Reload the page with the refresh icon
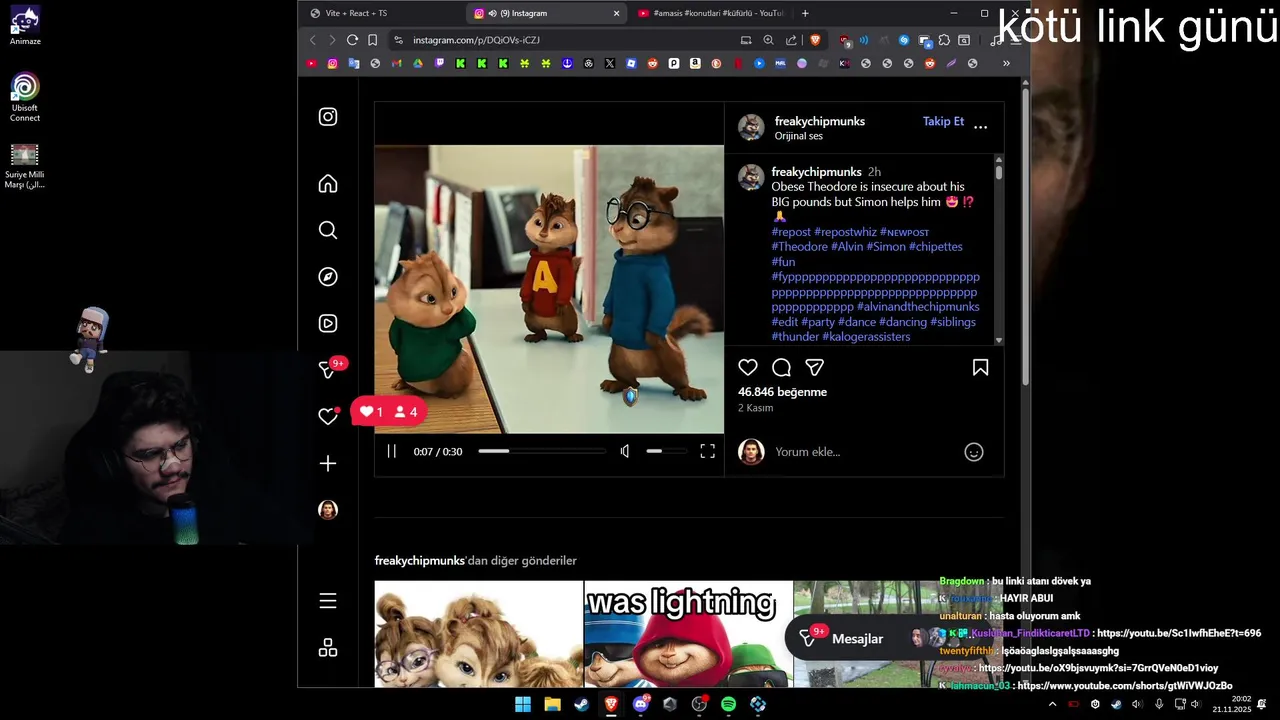The height and width of the screenshot is (720, 1280). pos(352,40)
